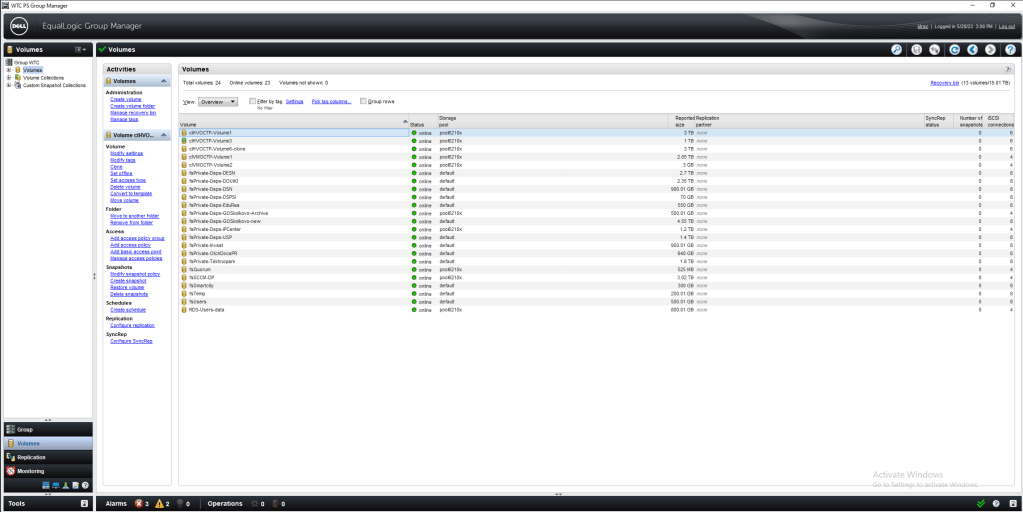This screenshot has width=1023, height=512.
Task: Click the Create volume link
Action: 126,99
